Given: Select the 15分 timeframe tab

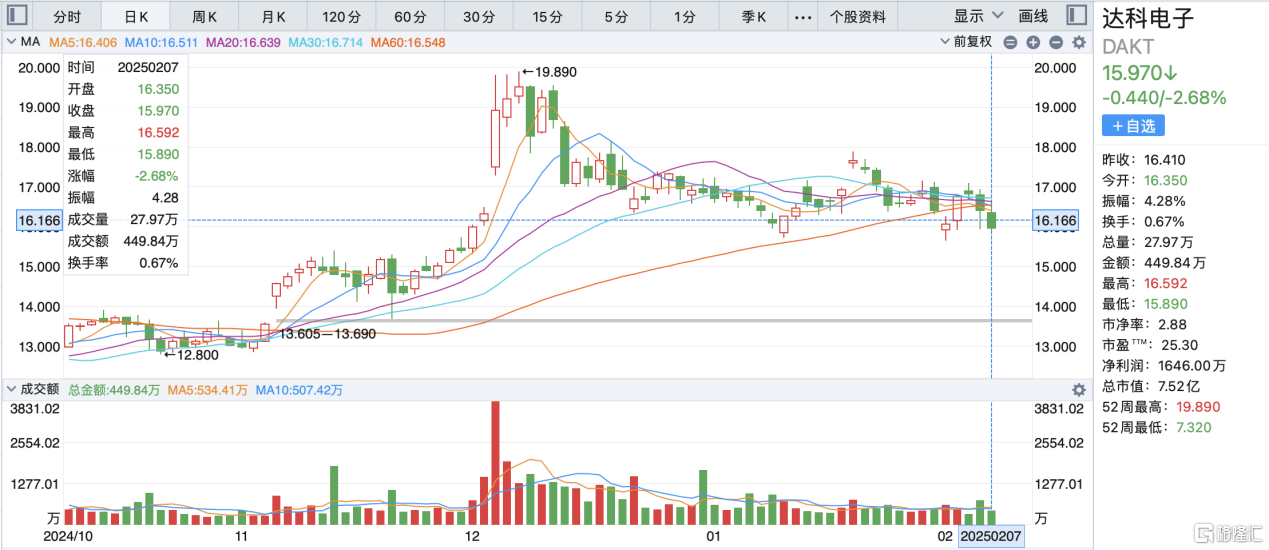Looking at the screenshot, I should (547, 16).
